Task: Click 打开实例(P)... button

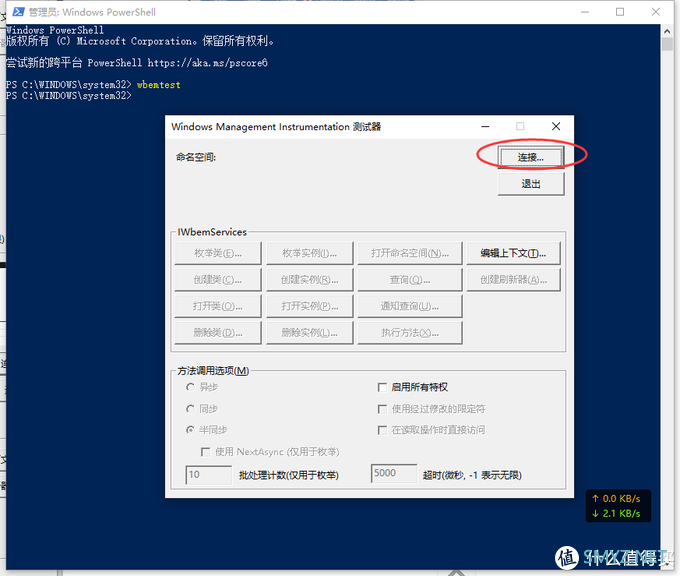Action: [x=310, y=306]
